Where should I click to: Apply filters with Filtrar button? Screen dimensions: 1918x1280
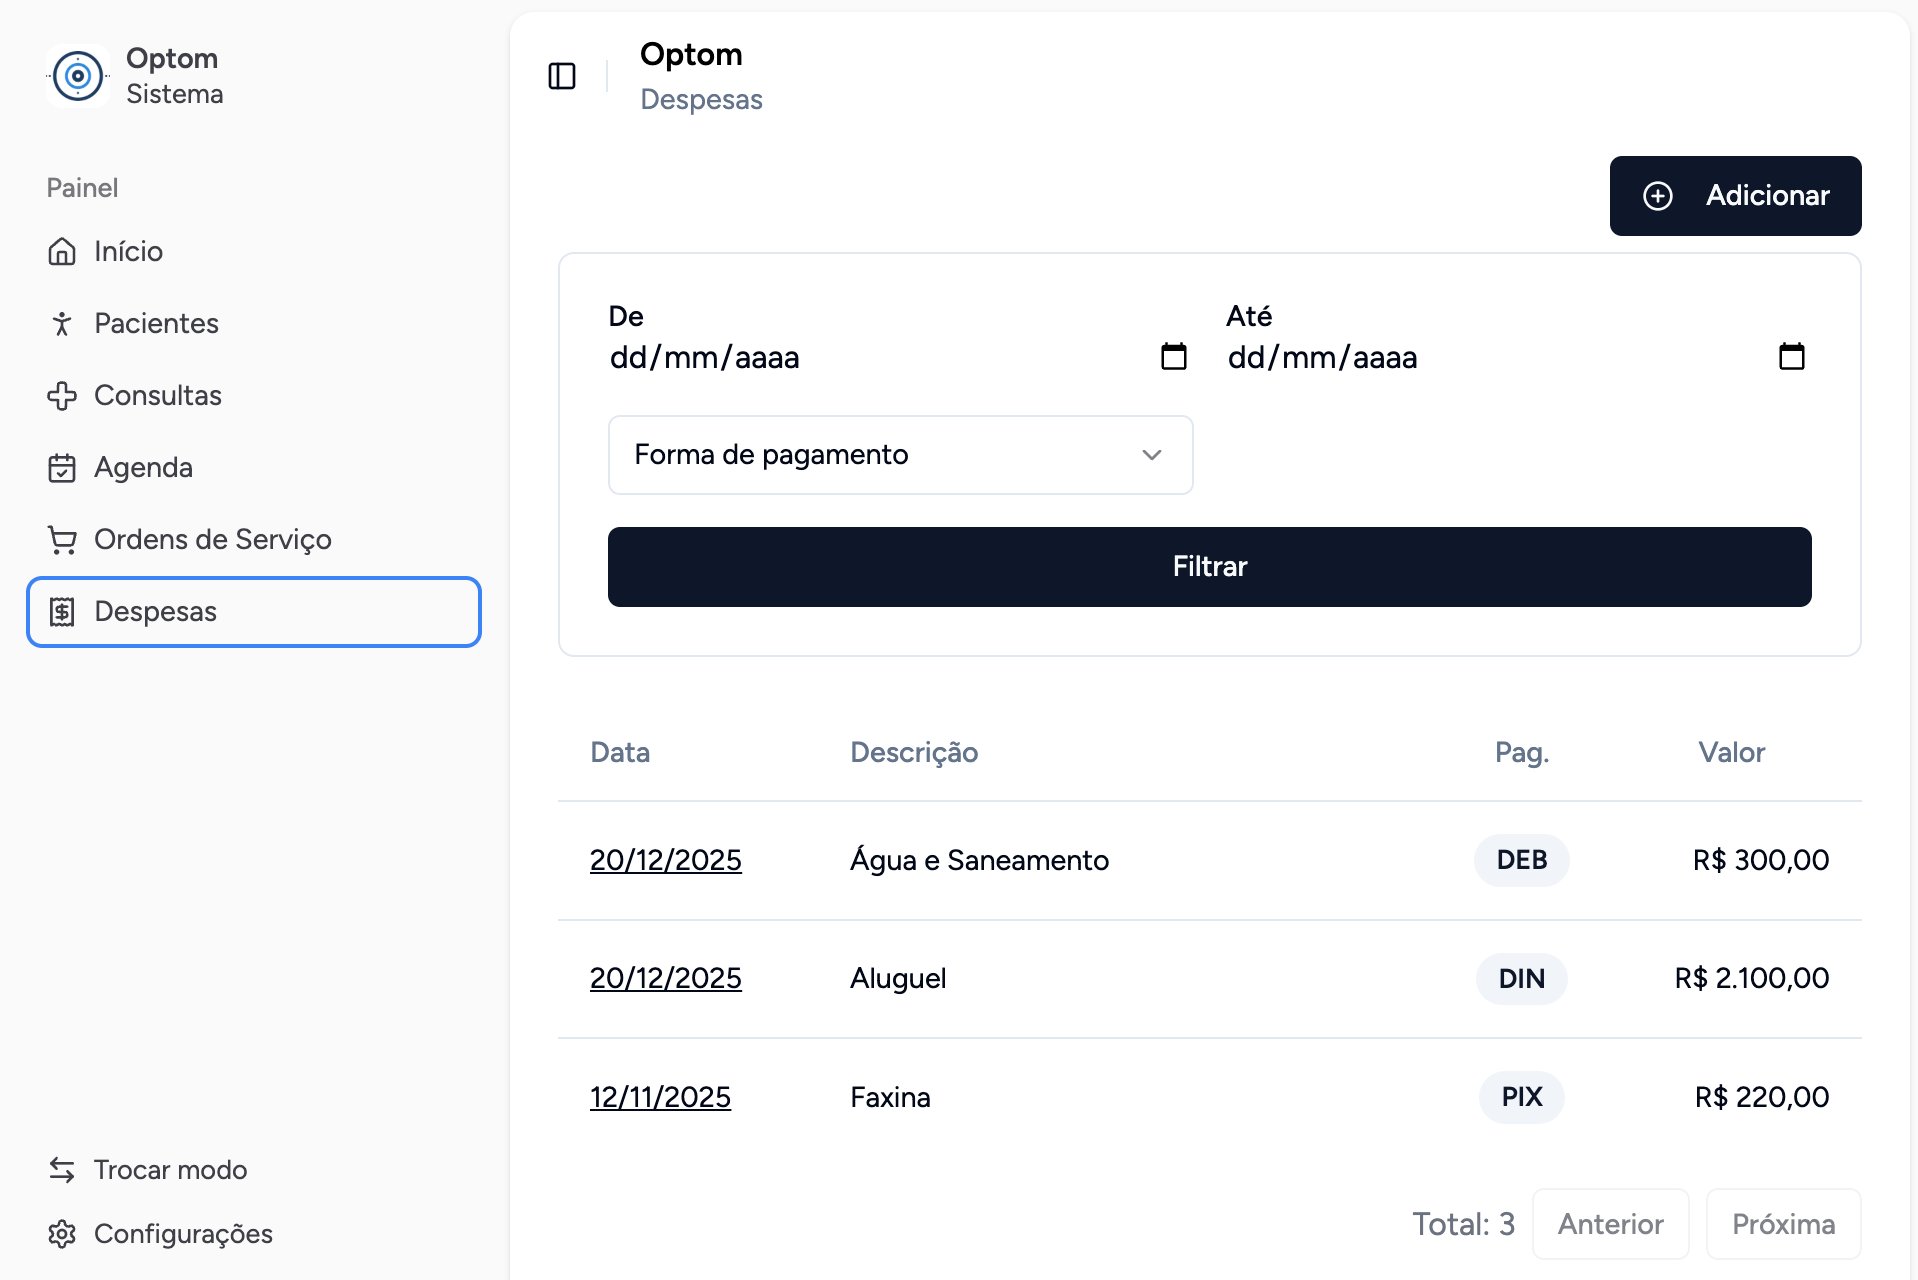coord(1209,567)
